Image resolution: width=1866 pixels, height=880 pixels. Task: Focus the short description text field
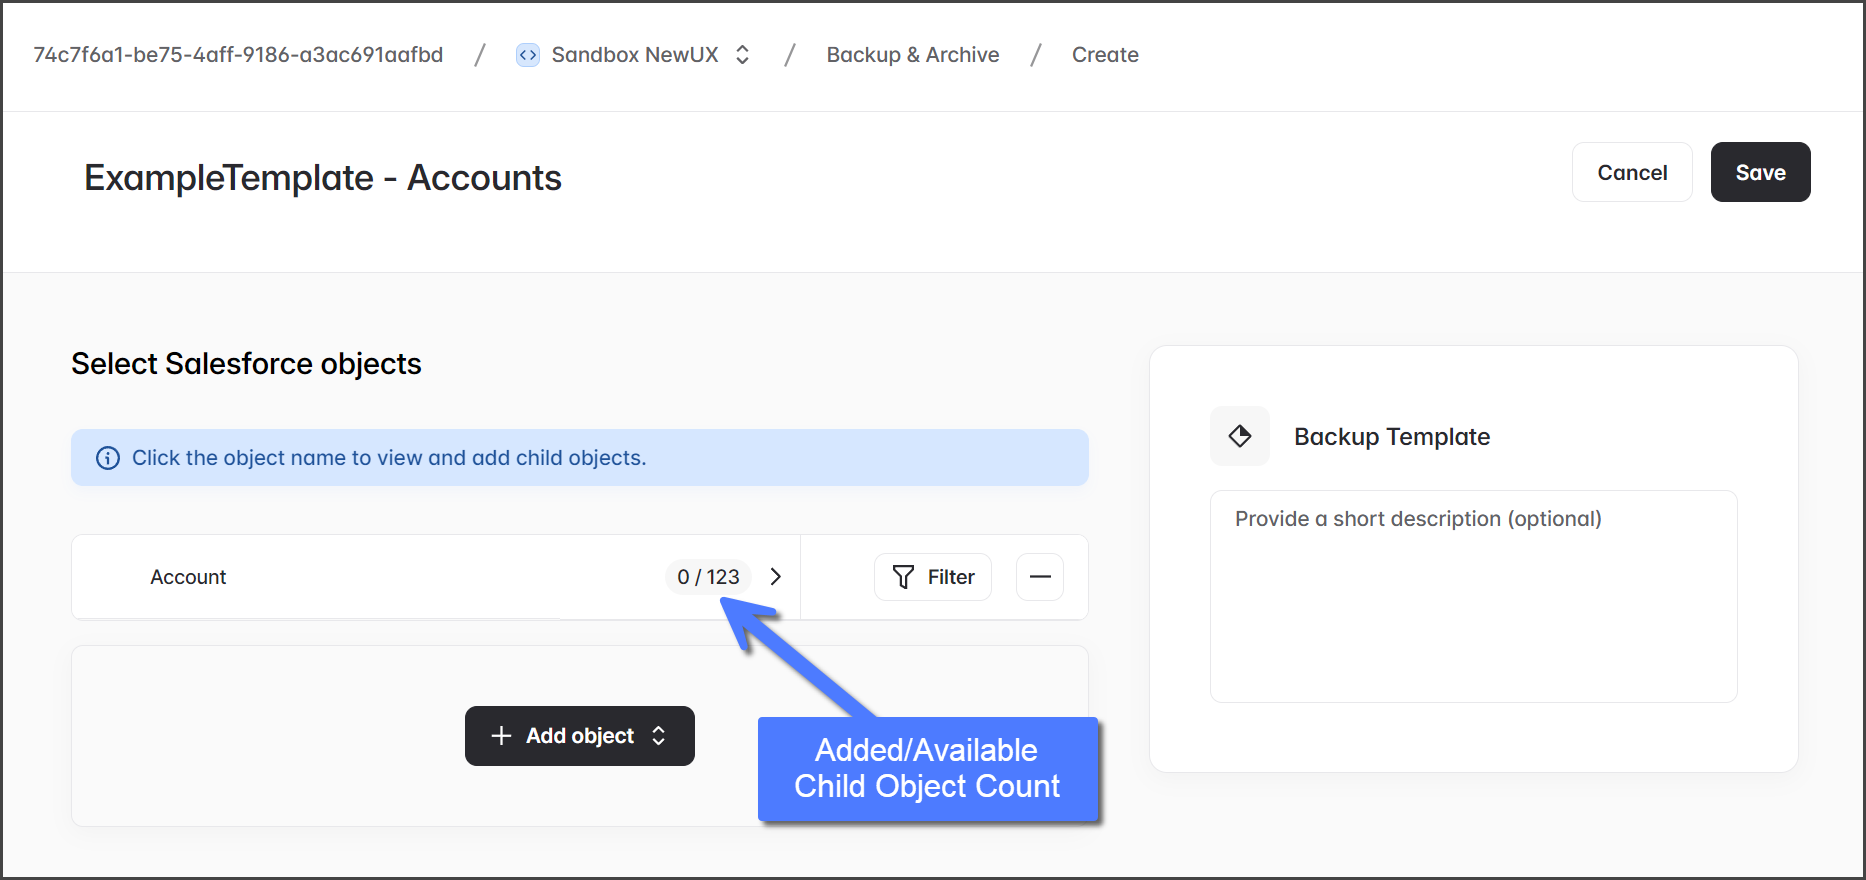[x=1472, y=596]
